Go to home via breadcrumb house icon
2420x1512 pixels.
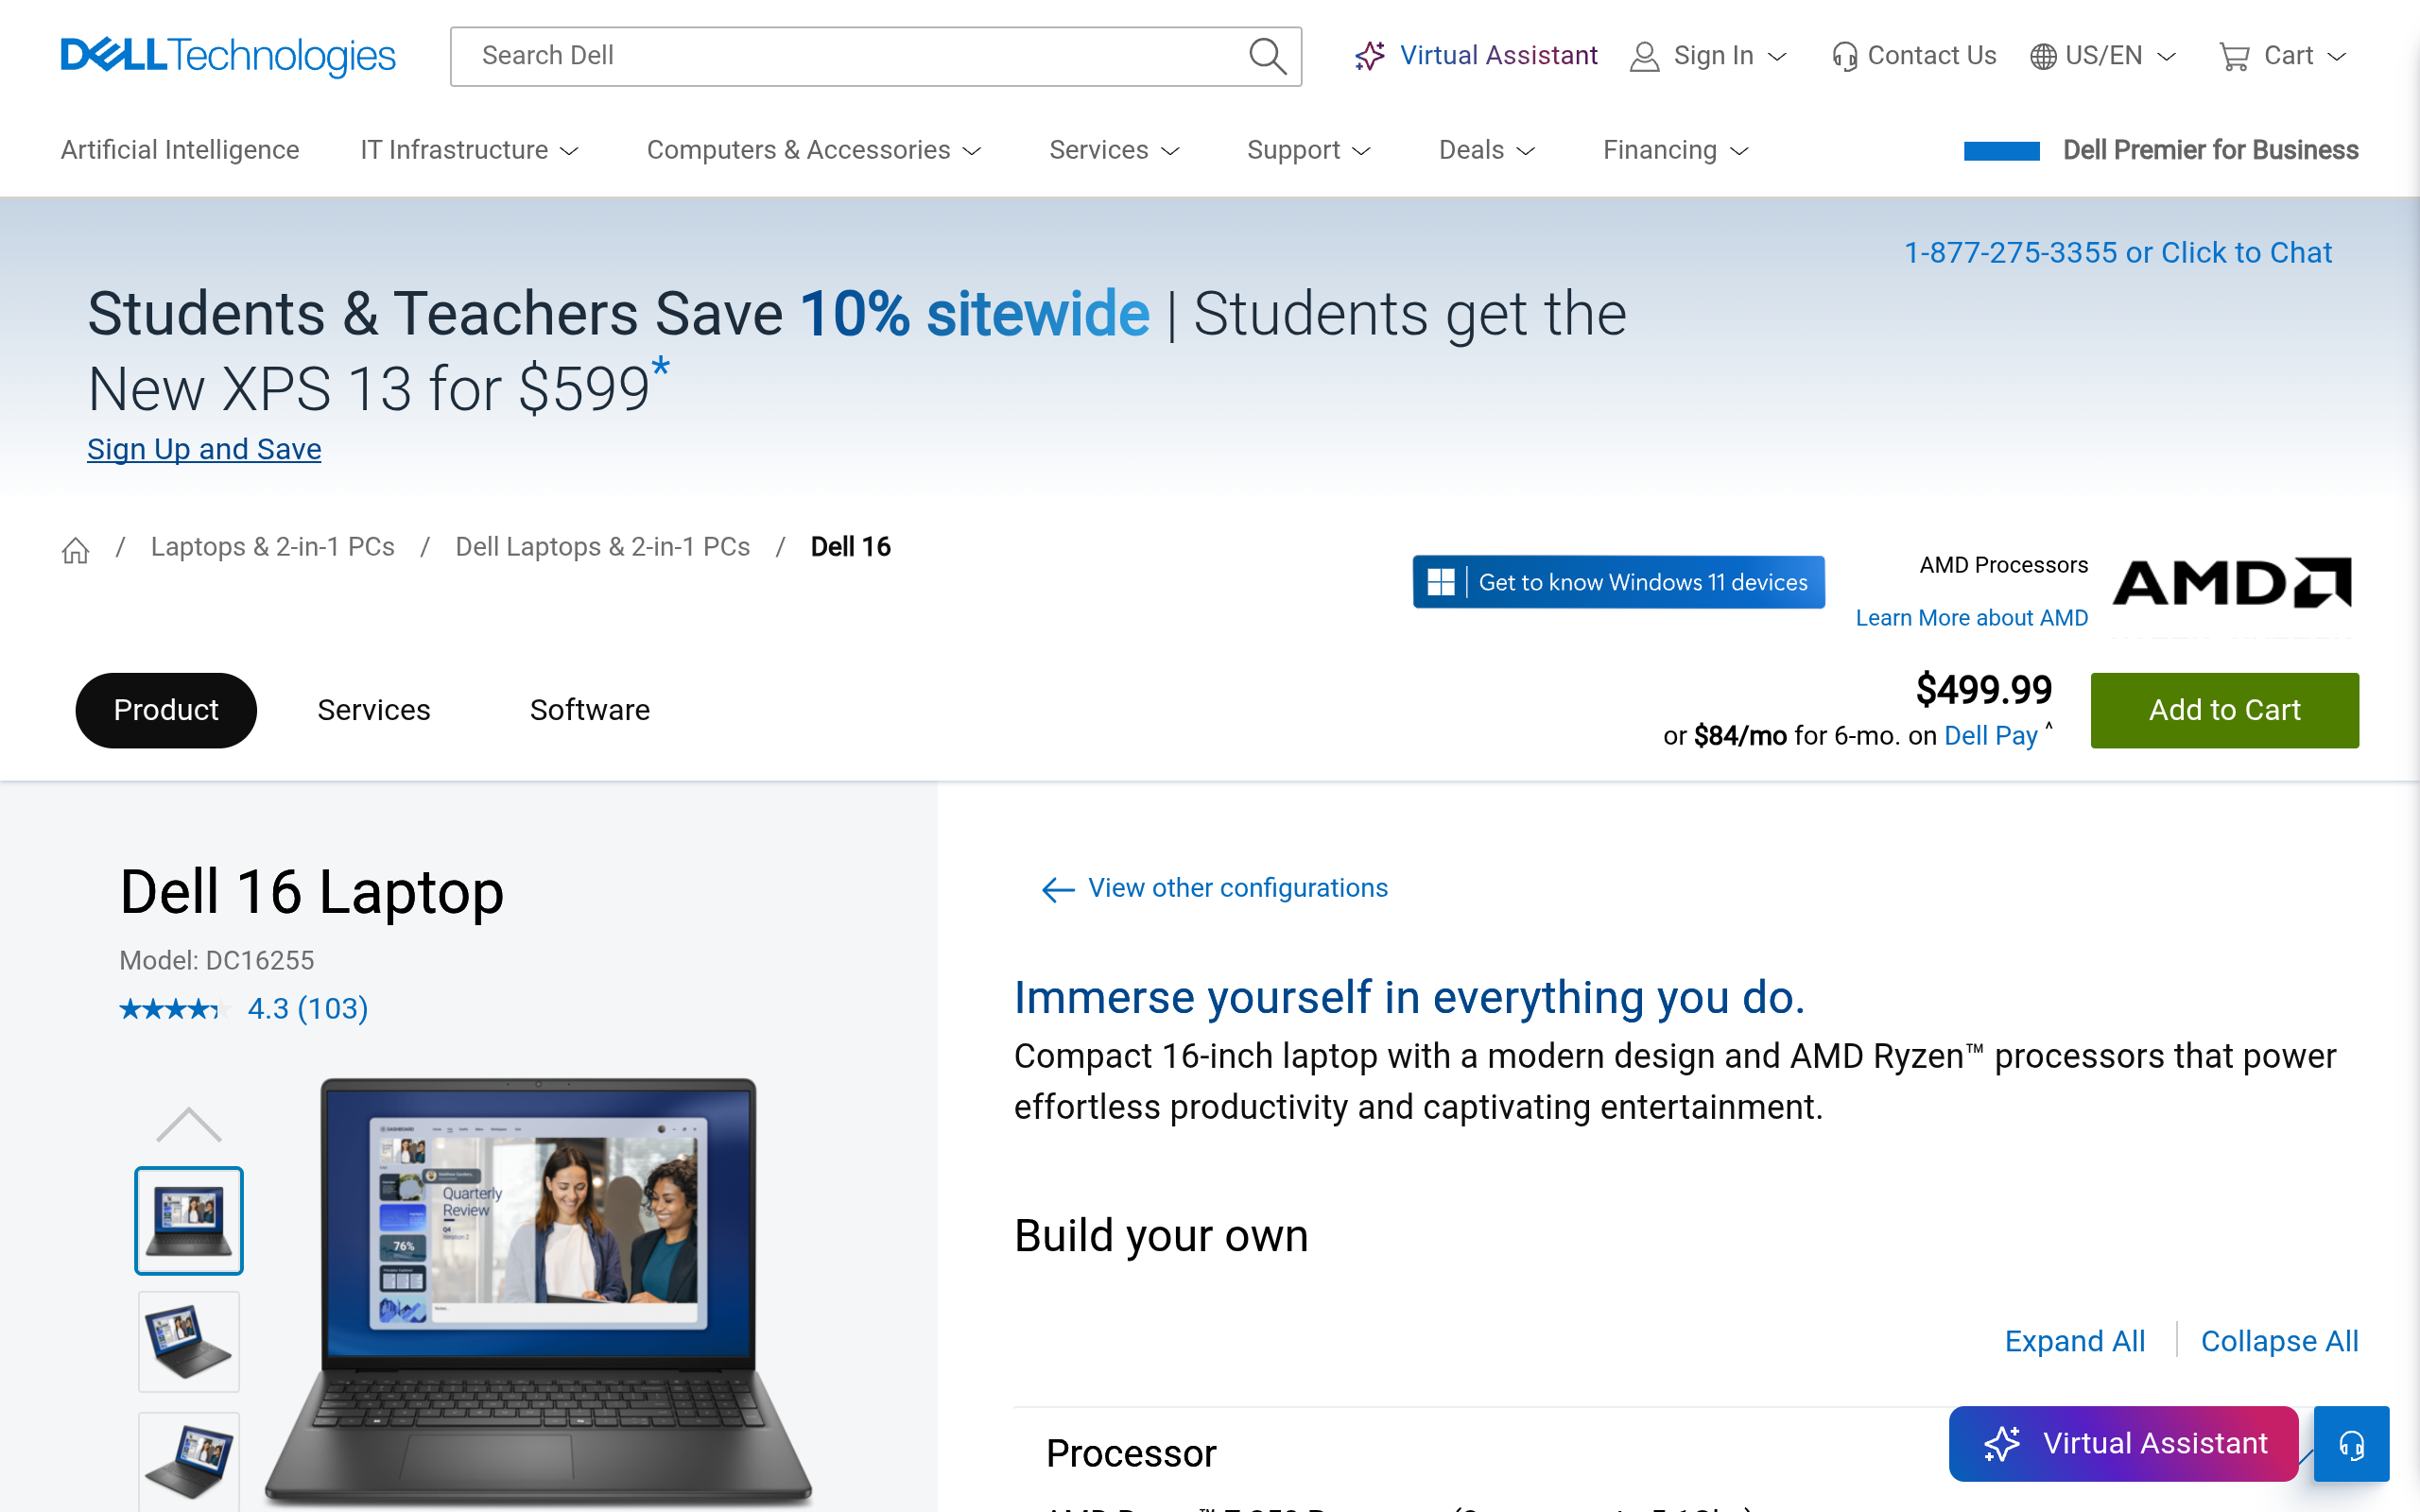[x=76, y=549]
